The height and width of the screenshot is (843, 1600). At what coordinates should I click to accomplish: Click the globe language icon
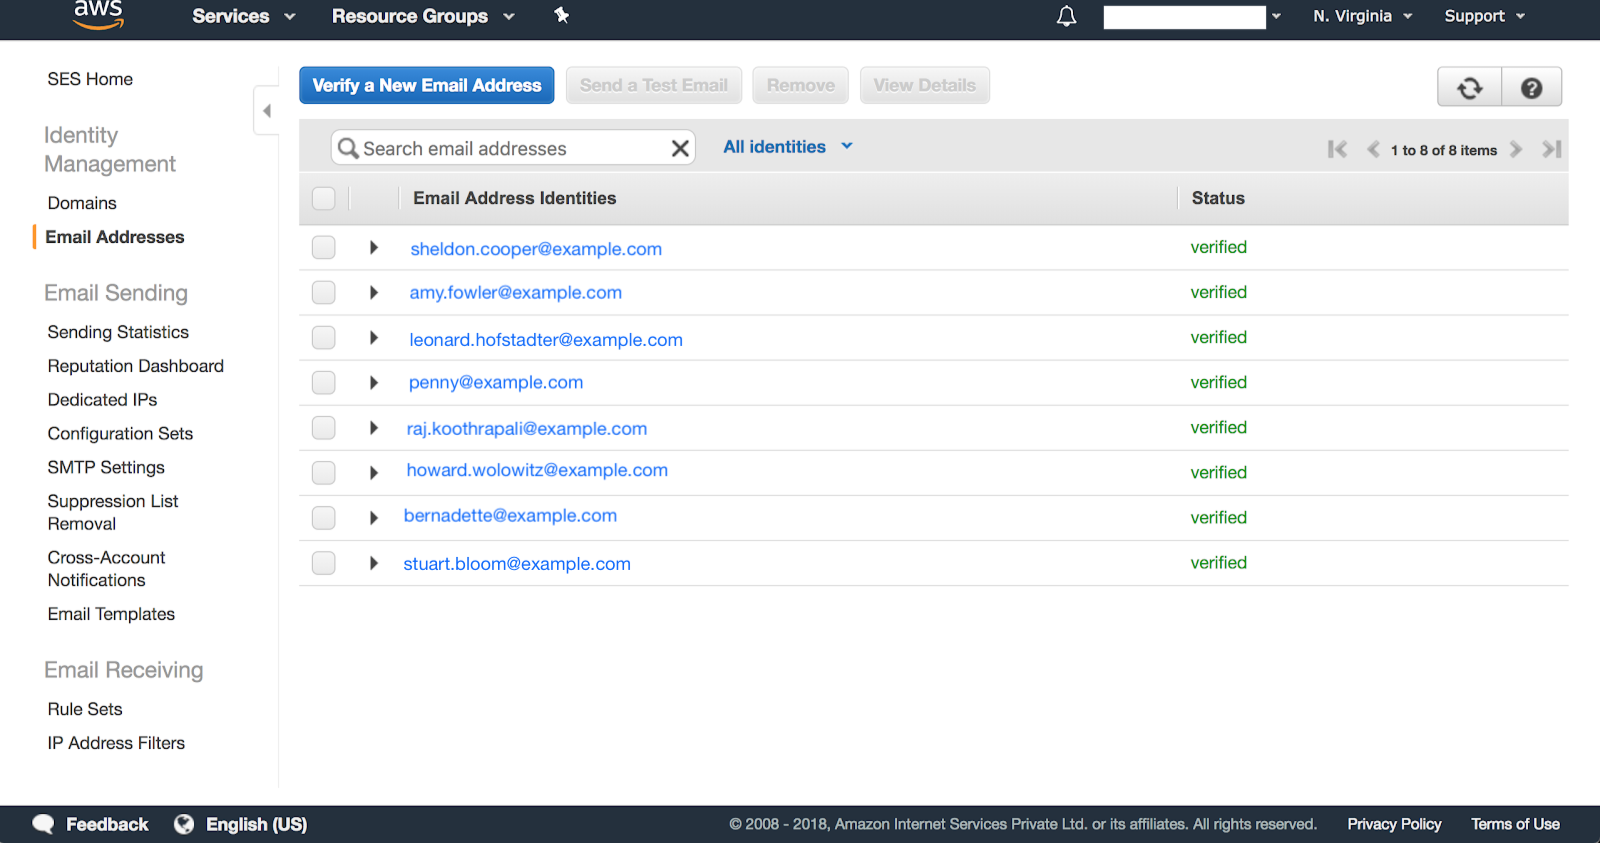(x=184, y=824)
